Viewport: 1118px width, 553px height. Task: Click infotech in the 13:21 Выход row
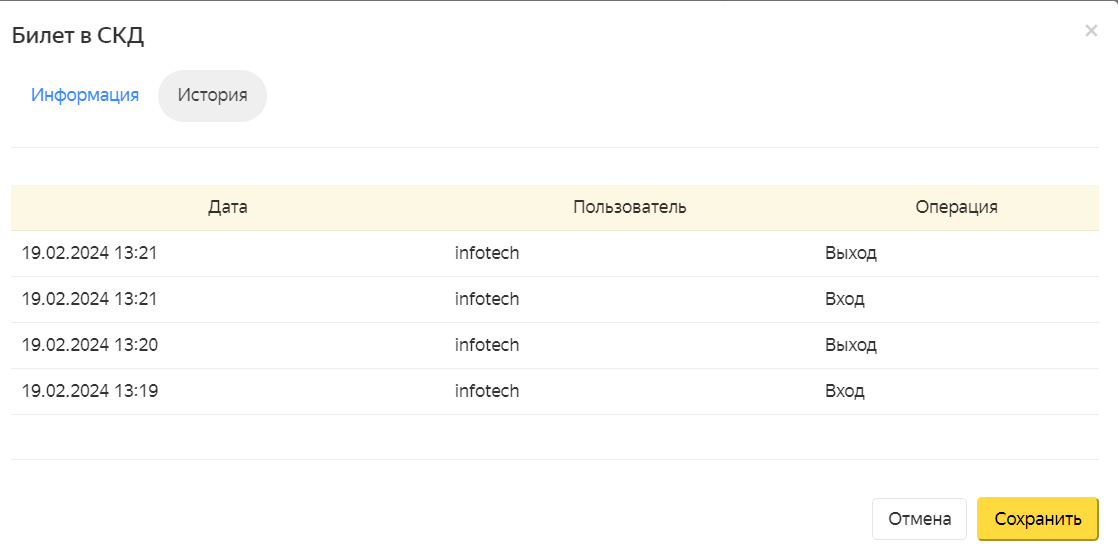[487, 254]
